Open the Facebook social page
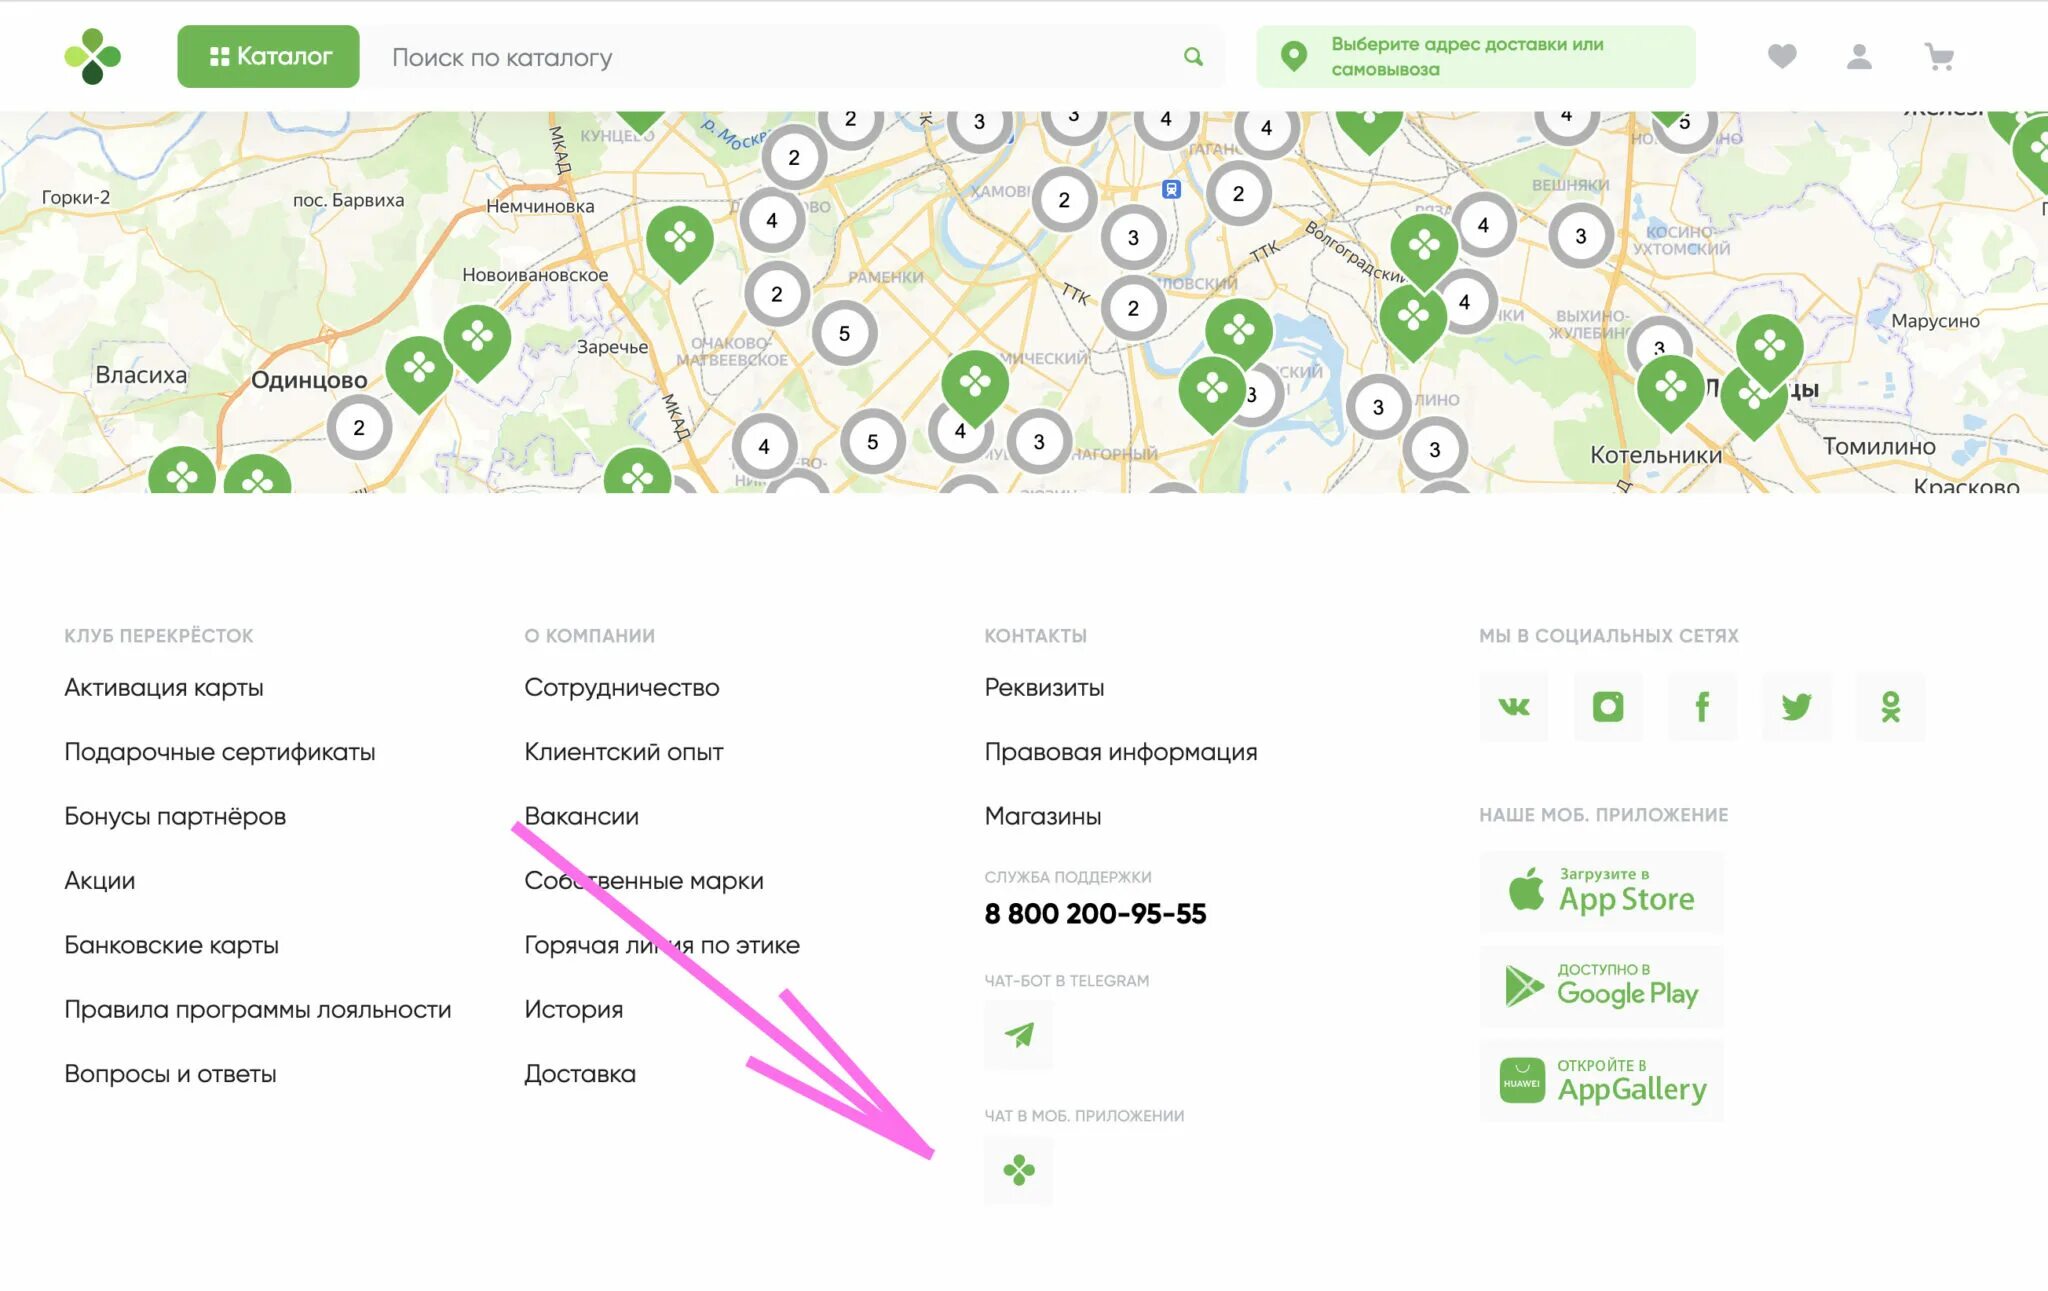 click(1701, 707)
